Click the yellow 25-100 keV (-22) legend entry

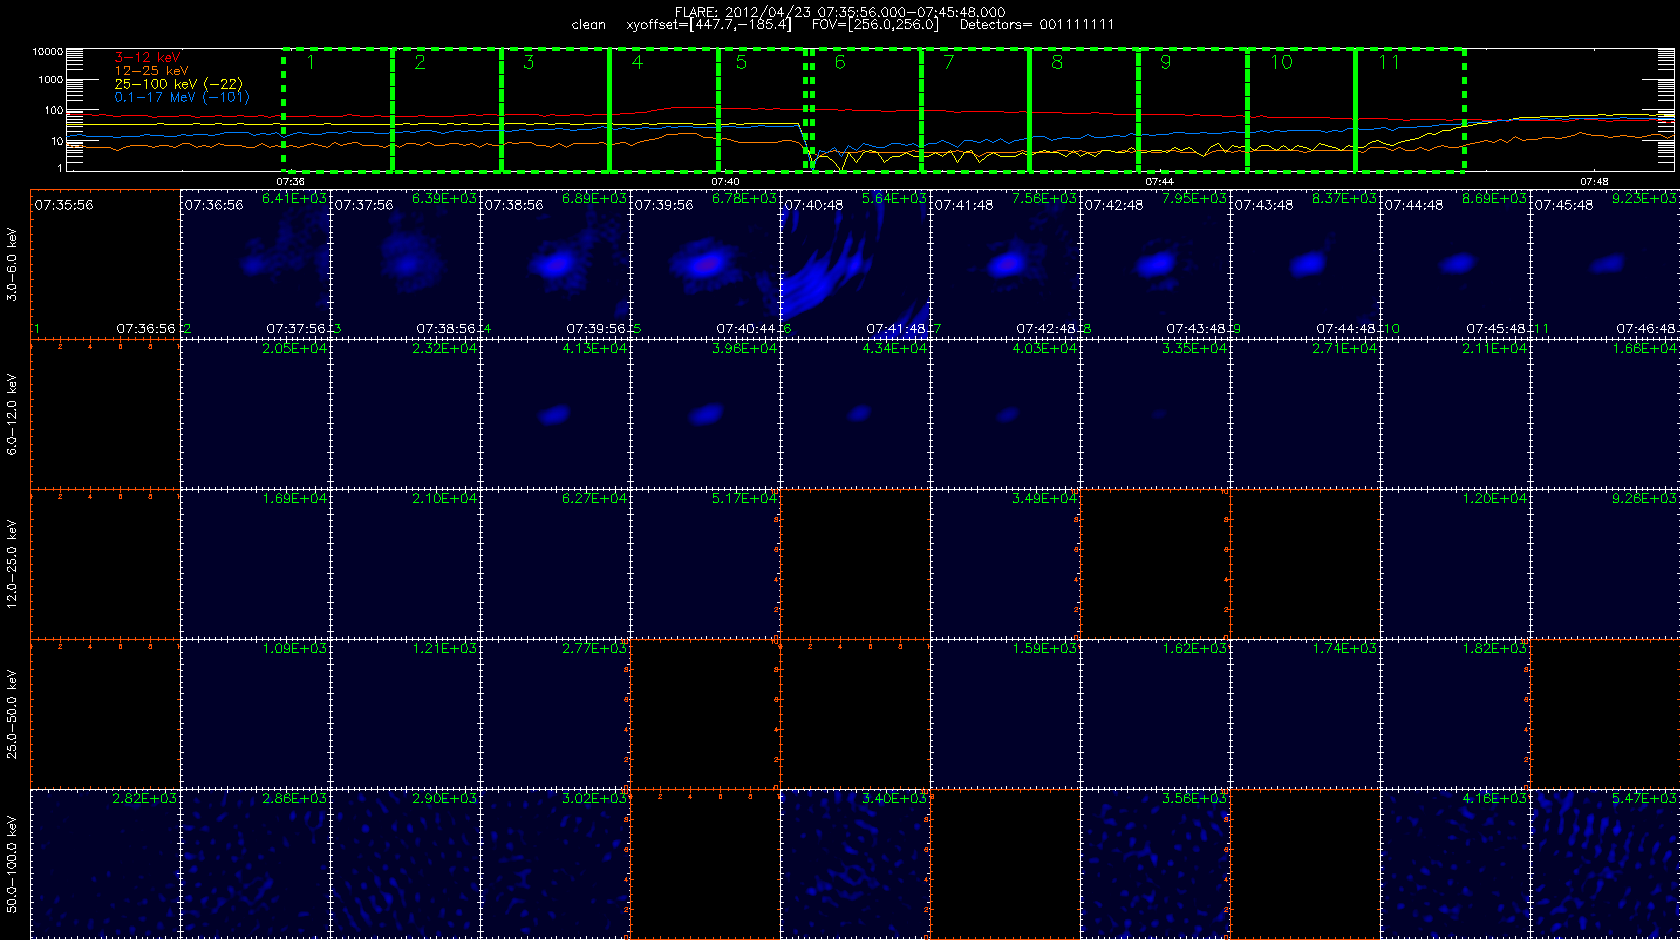(178, 84)
